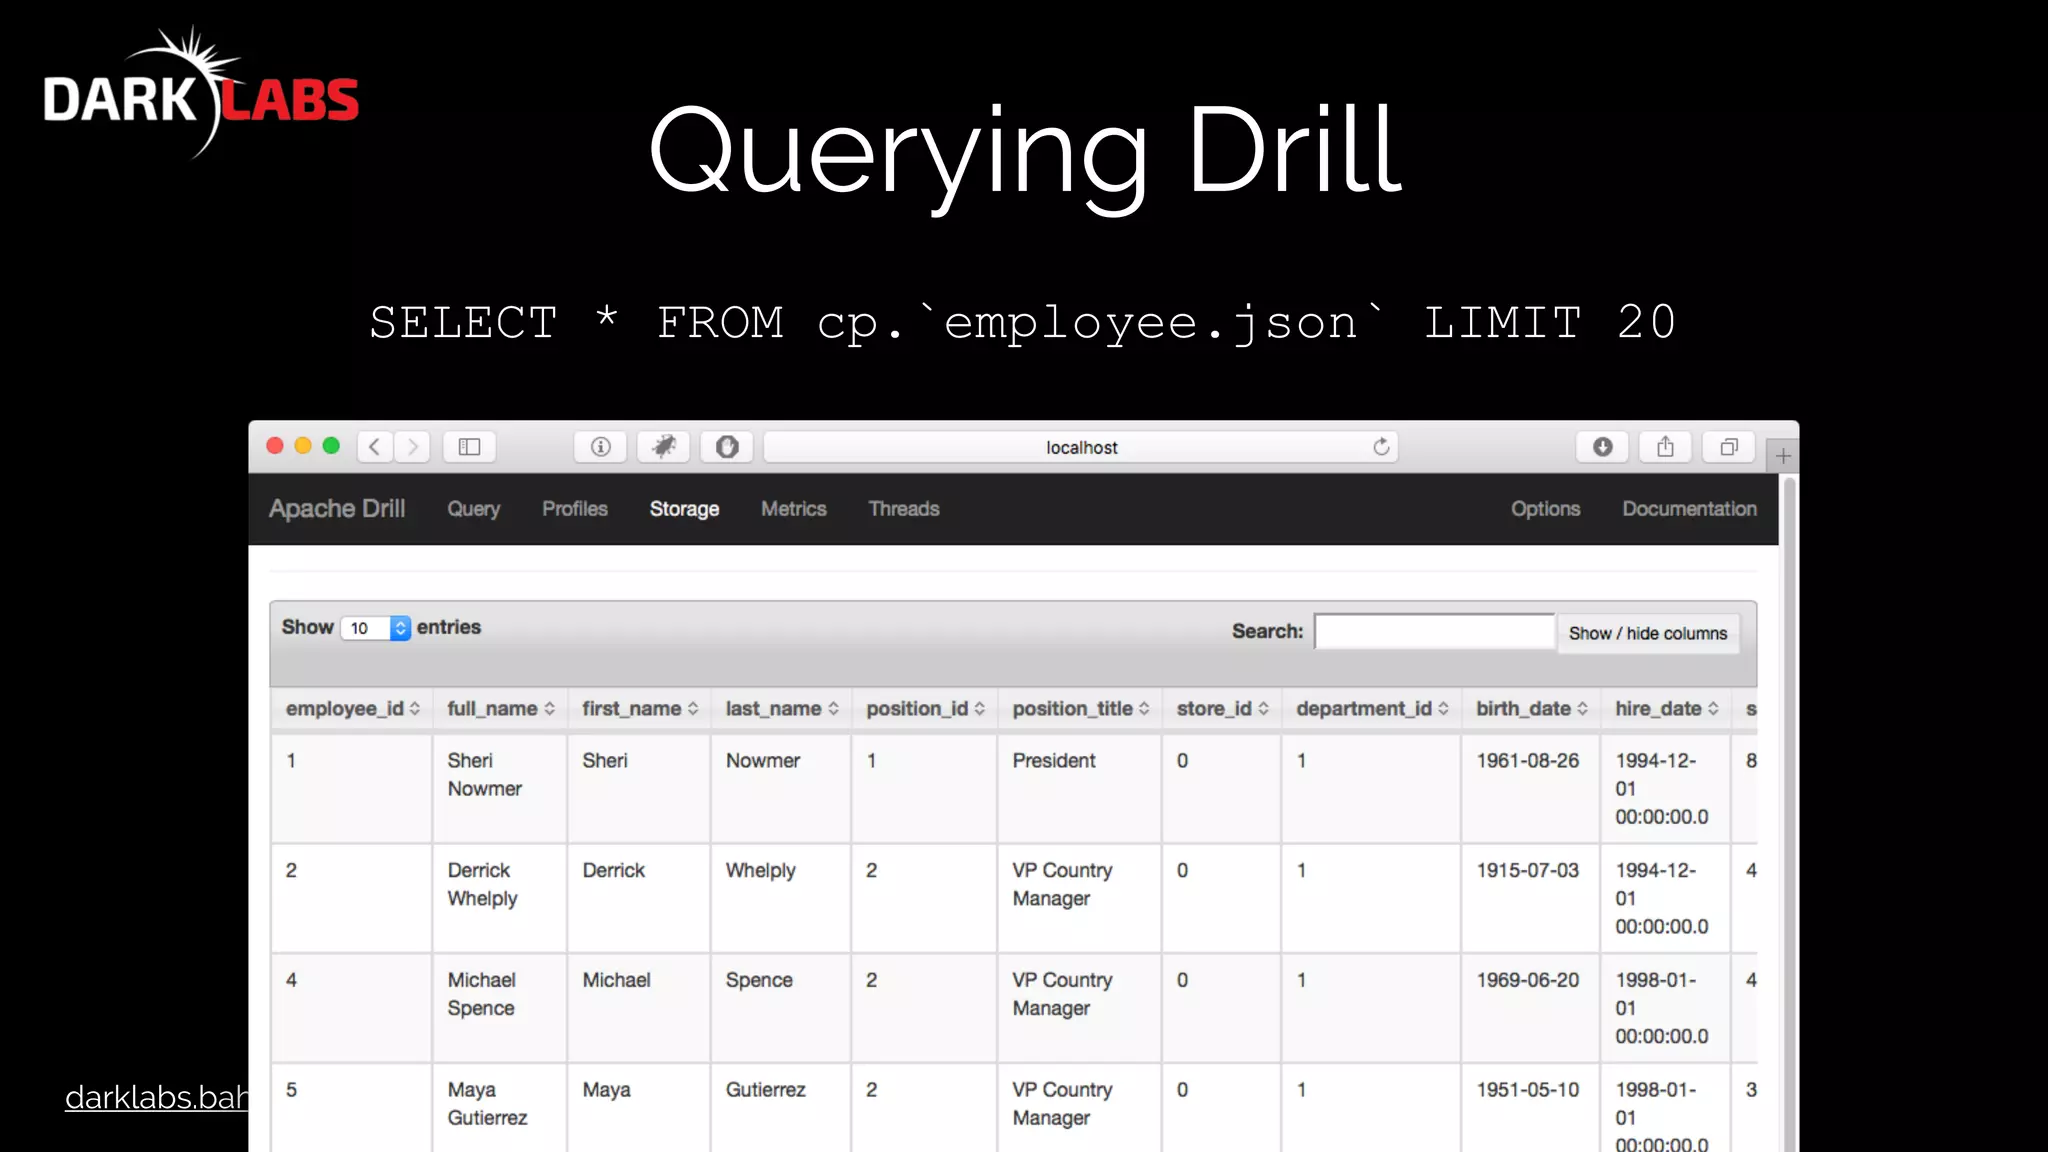Sort by store_id column

[x=1221, y=709]
